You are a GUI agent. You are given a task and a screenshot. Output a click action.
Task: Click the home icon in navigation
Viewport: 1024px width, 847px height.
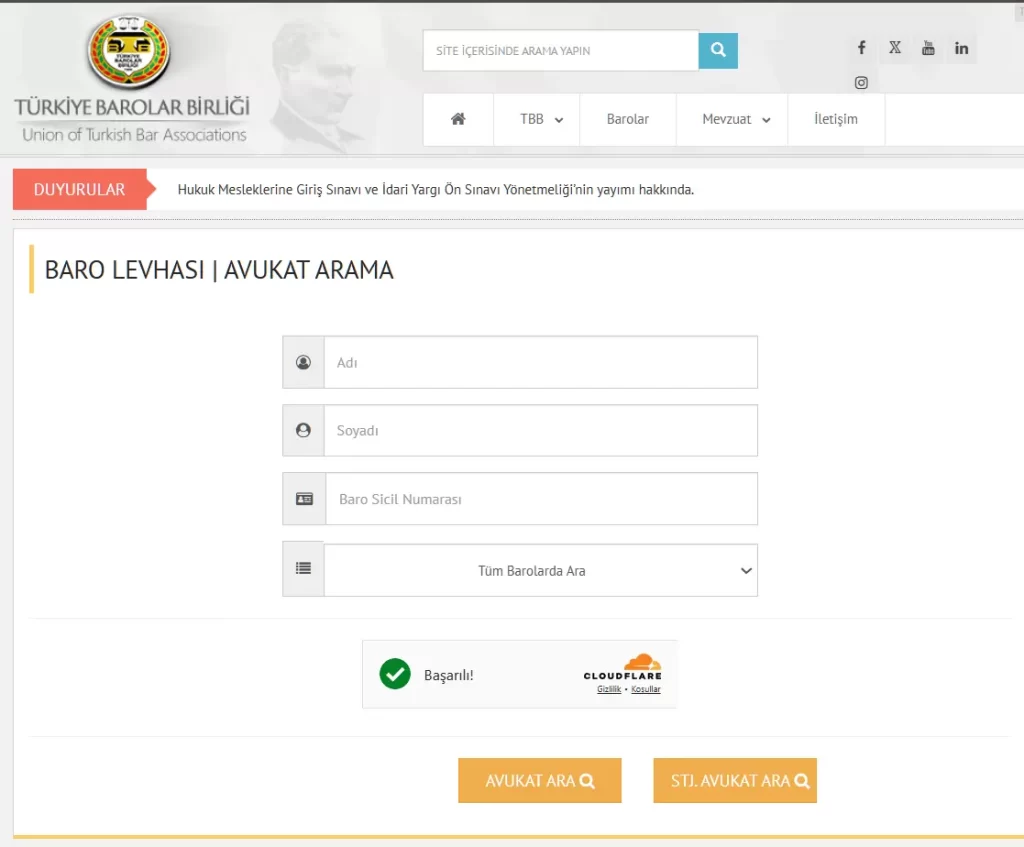[458, 119]
